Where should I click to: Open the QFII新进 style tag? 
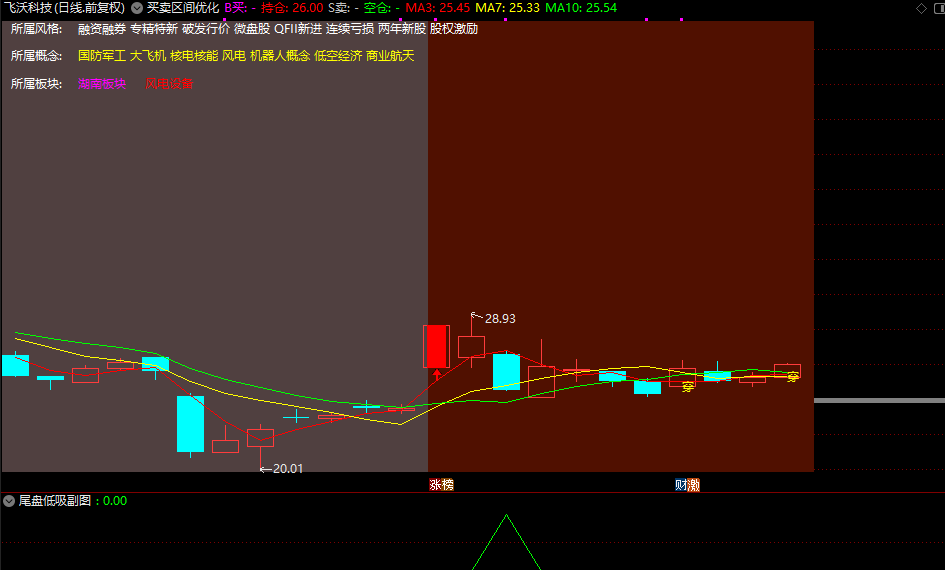point(298,29)
